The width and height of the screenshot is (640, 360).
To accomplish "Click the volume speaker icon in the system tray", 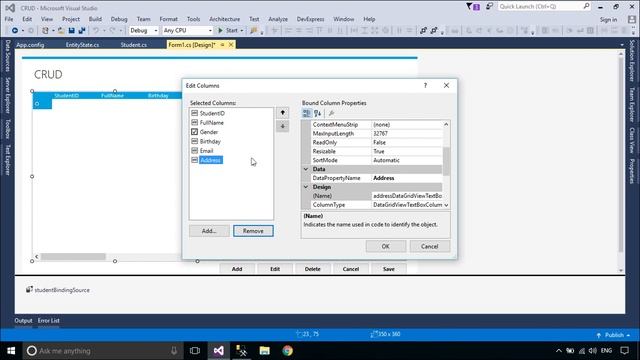I will (593, 351).
